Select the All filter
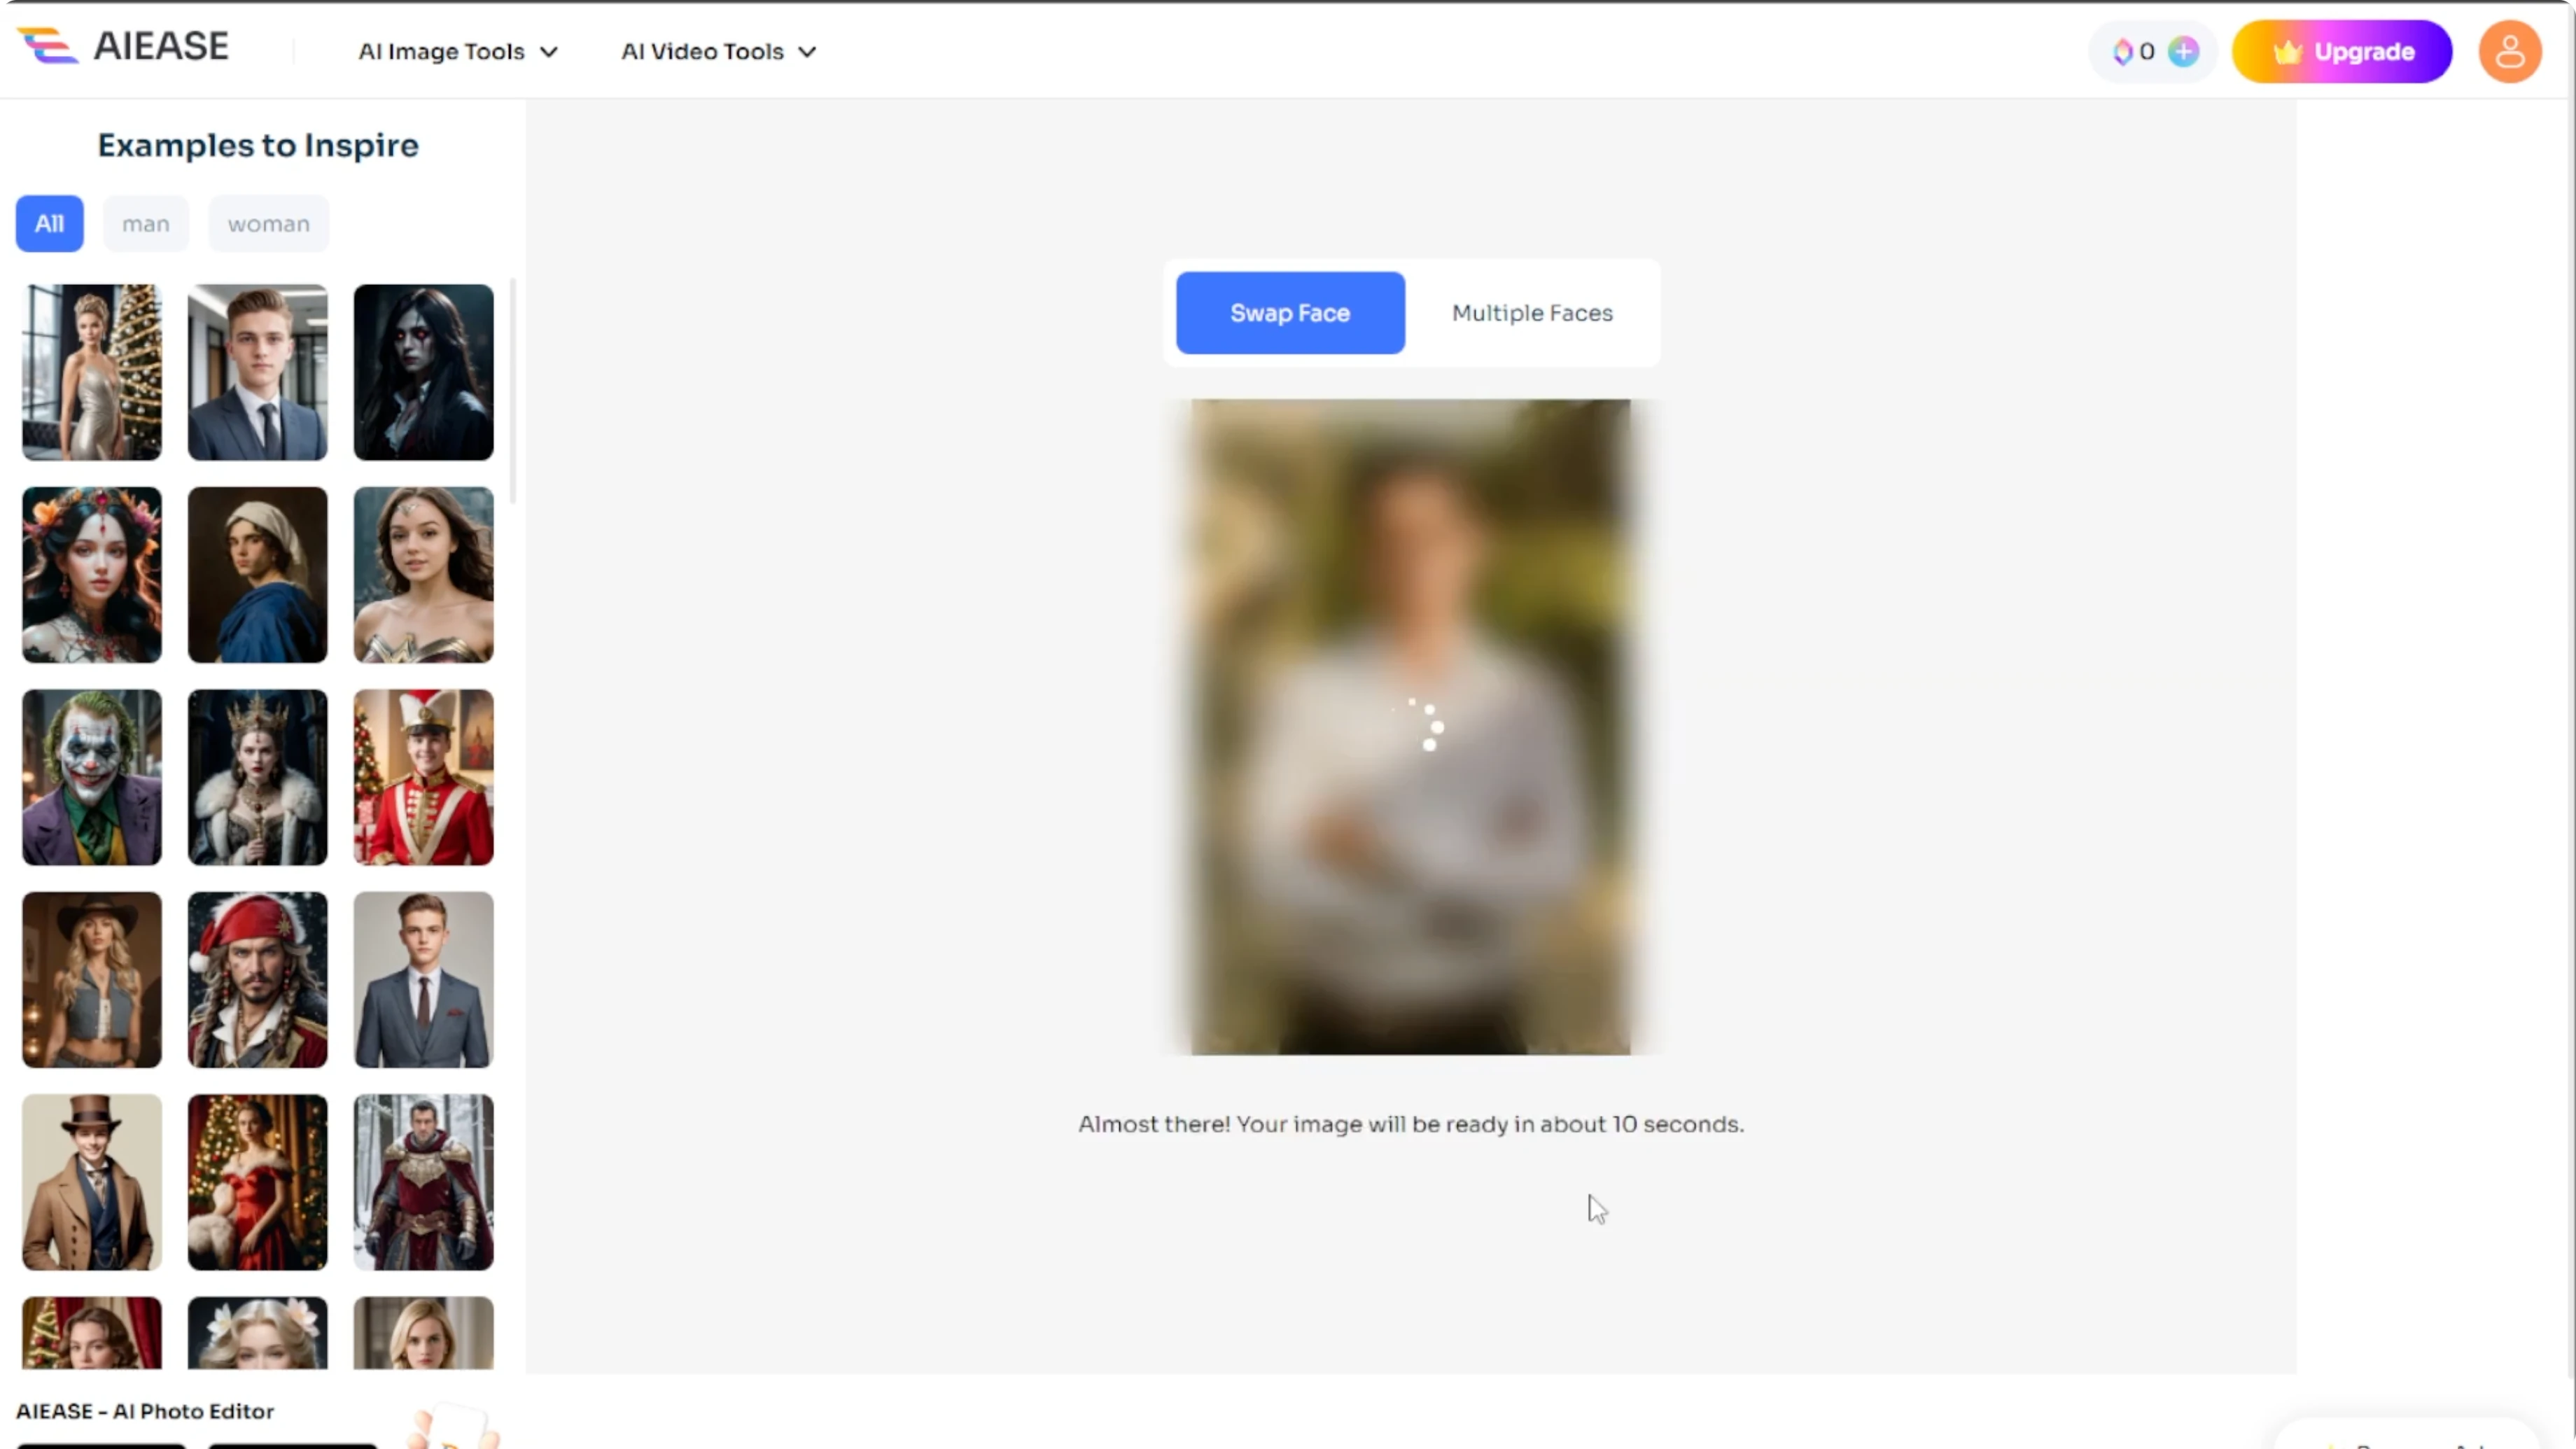2576x1449 pixels. pos(49,224)
